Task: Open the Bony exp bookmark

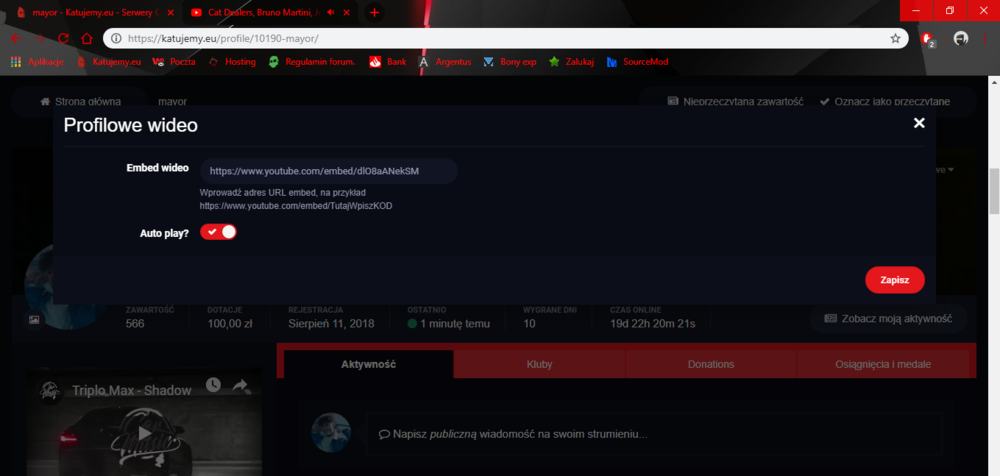Action: (x=510, y=62)
